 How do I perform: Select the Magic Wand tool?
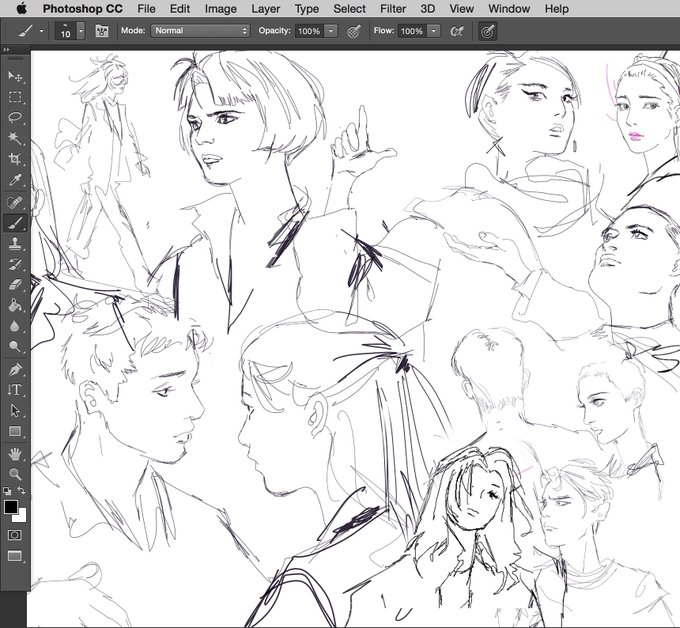coord(15,138)
